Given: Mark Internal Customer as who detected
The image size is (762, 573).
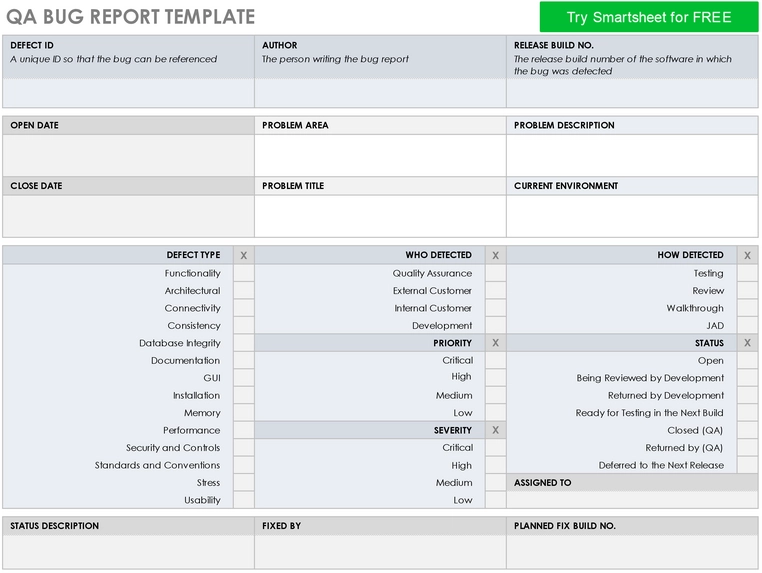Looking at the screenshot, I should tap(495, 308).
